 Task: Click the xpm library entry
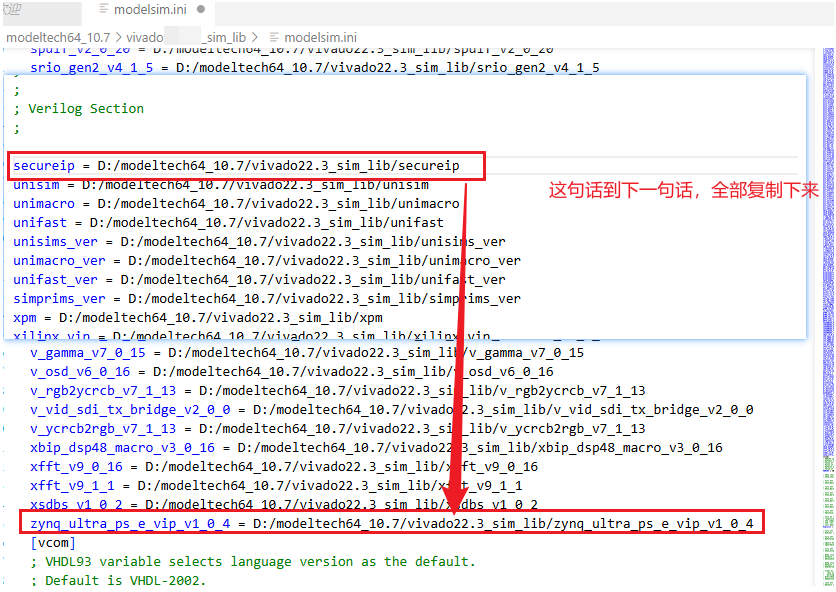32,317
